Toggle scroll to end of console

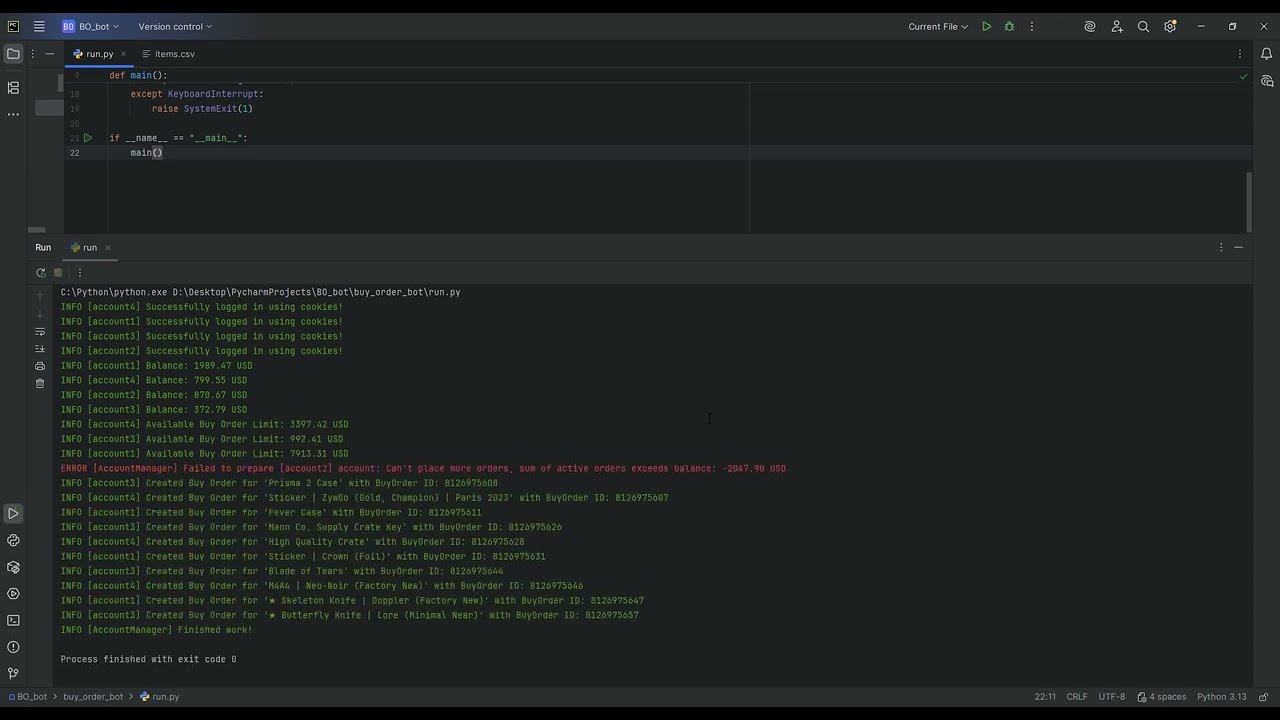[40, 349]
